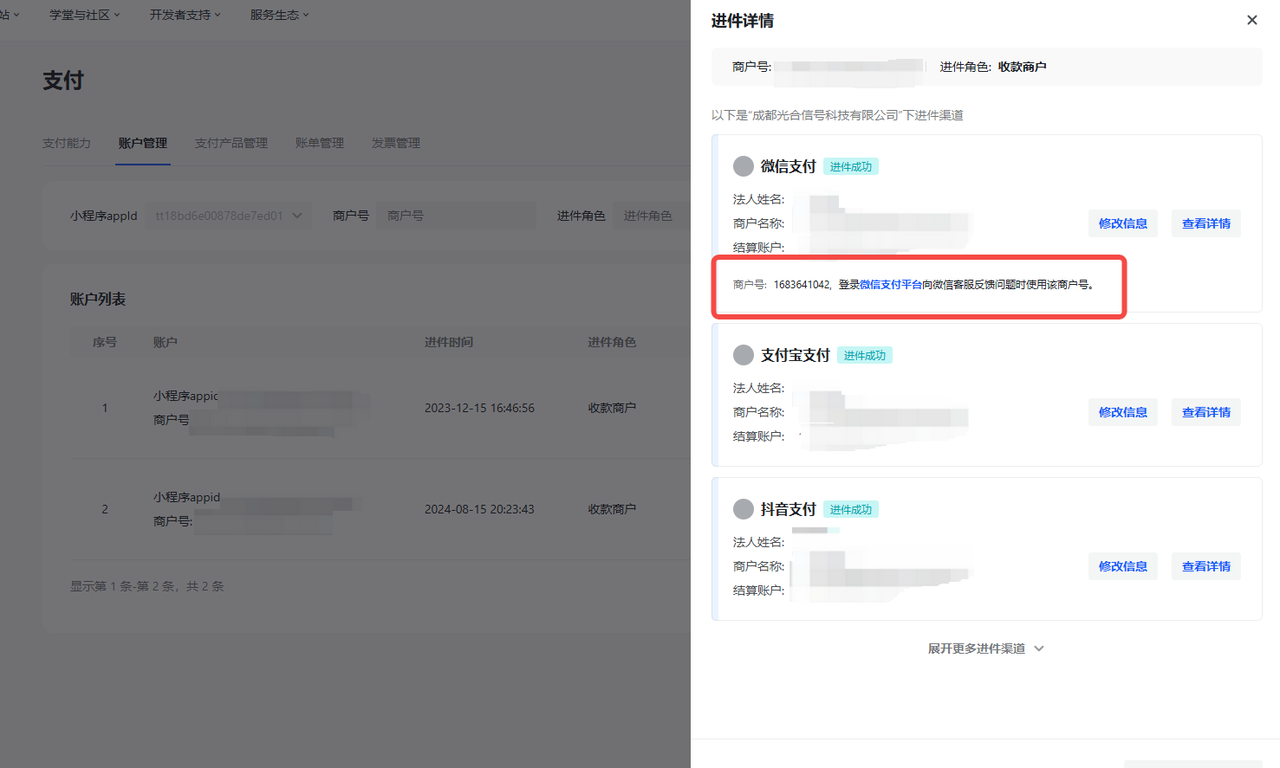Open the 服务生态 dropdown menu

[279, 15]
